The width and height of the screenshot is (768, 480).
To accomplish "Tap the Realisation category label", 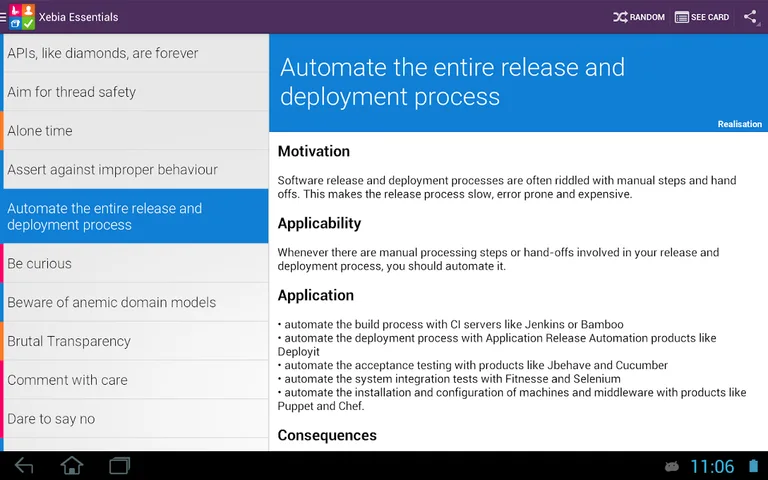I will click(x=739, y=124).
